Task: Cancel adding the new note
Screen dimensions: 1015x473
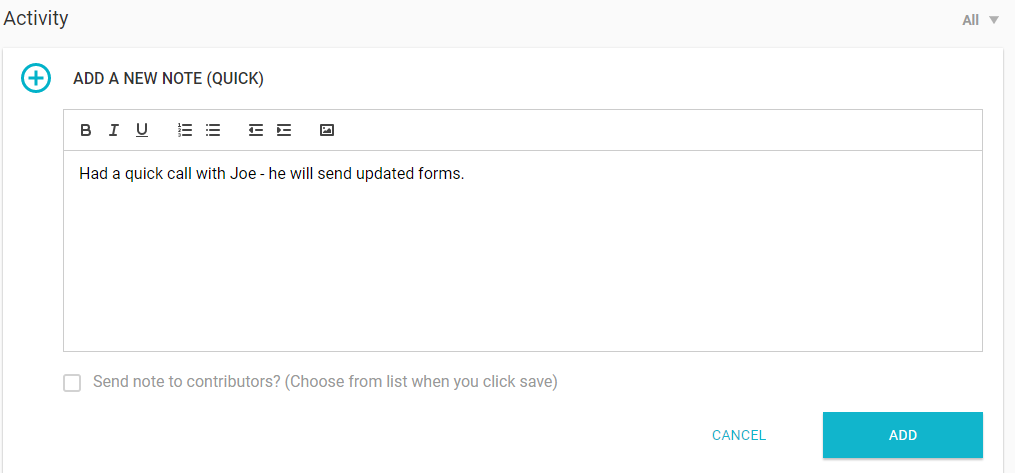Action: click(x=739, y=435)
